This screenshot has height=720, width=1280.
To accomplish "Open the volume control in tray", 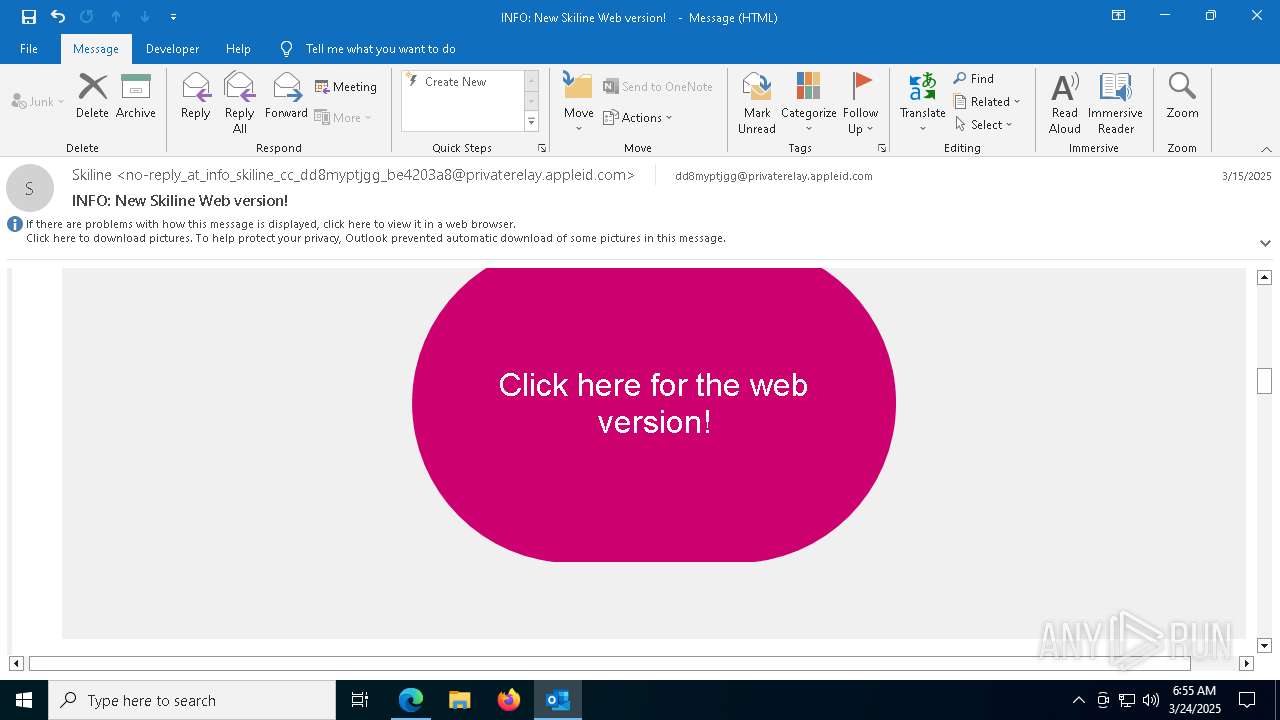I will tap(1151, 700).
